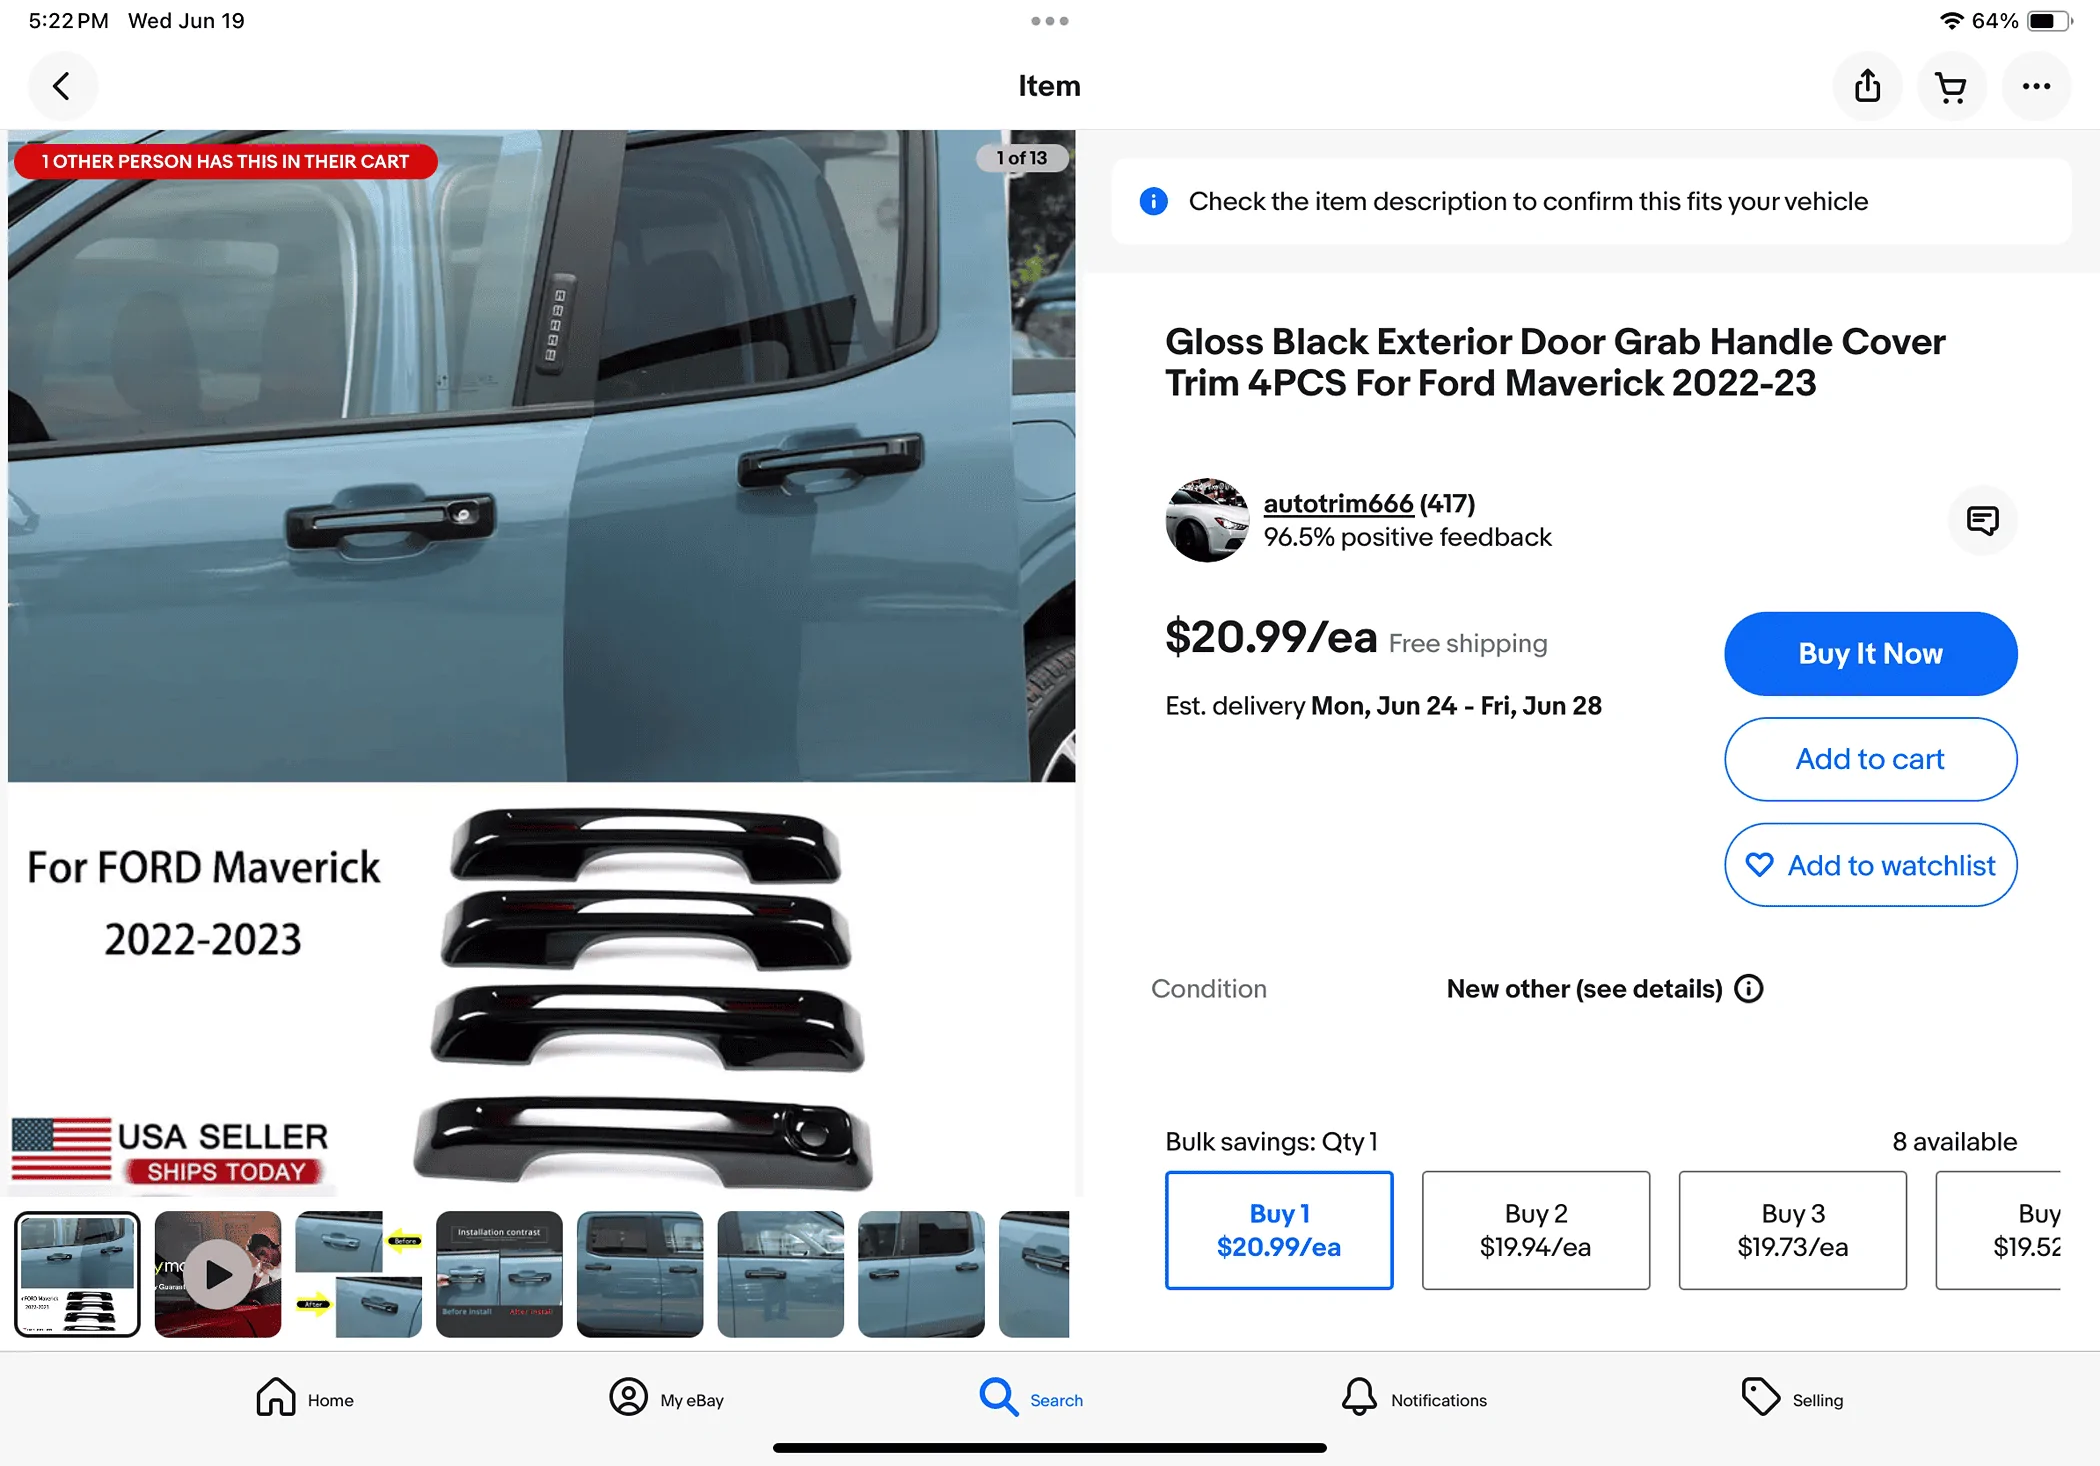Go to the My eBay tab
2100x1466 pixels.
[666, 1399]
